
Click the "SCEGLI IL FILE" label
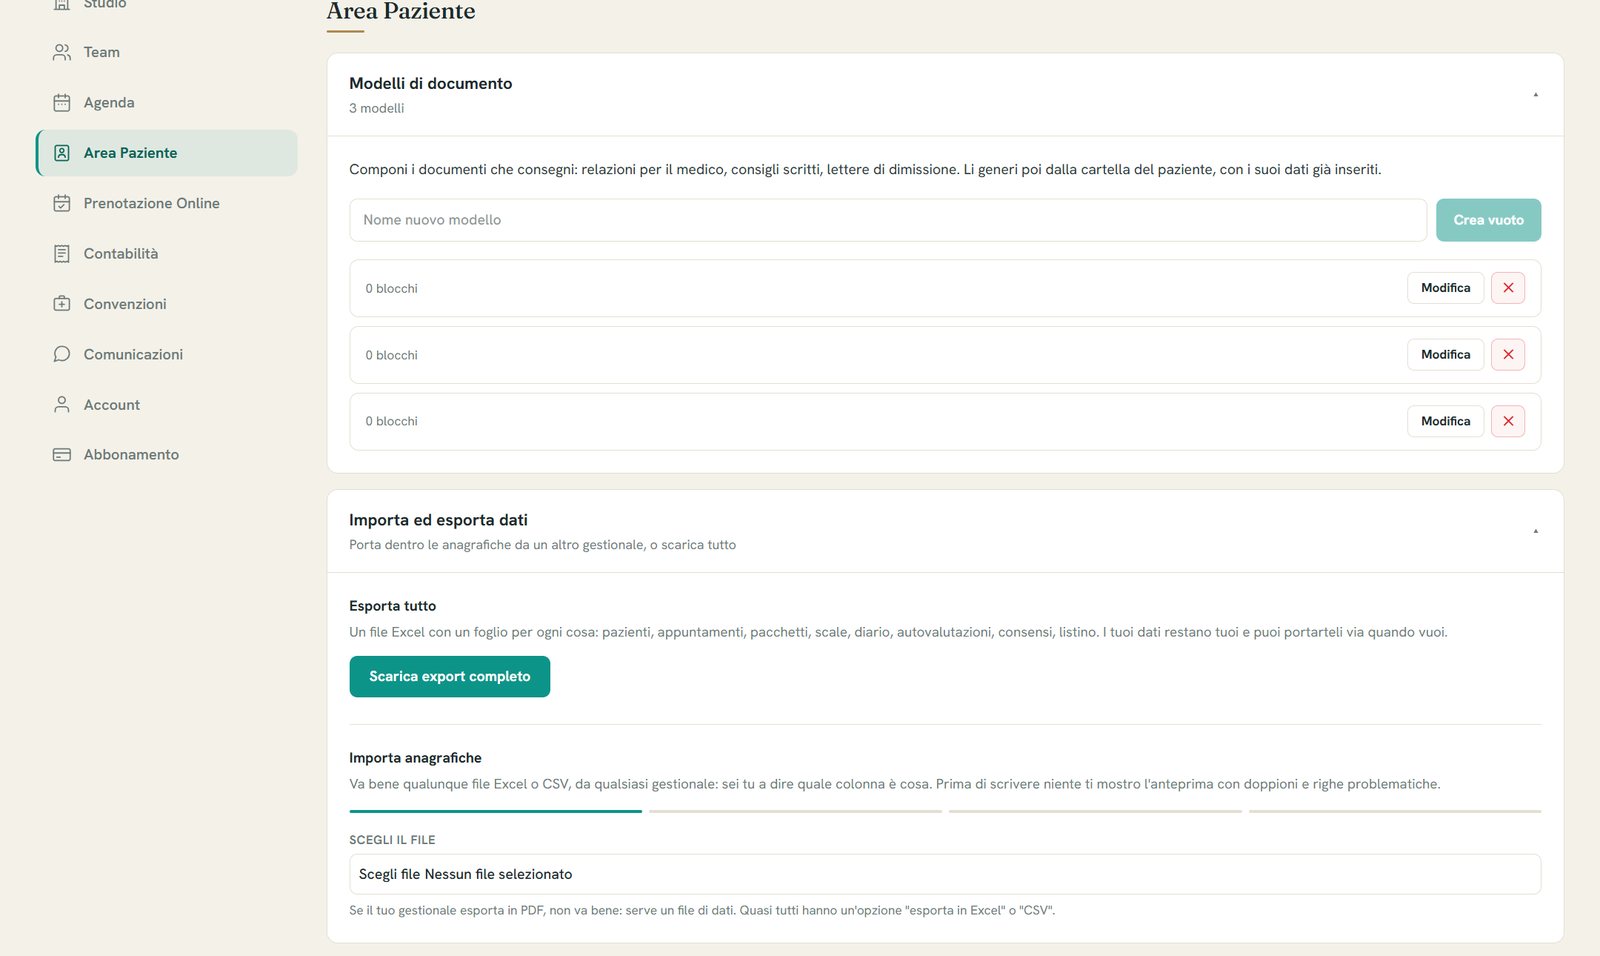coord(392,840)
